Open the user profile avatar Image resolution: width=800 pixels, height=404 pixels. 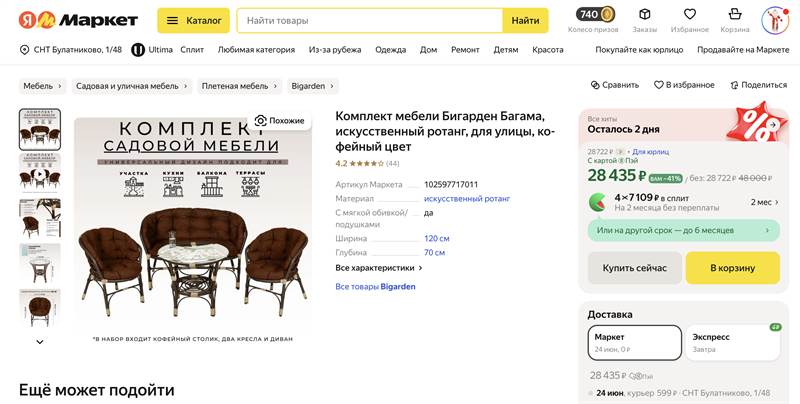coord(776,20)
